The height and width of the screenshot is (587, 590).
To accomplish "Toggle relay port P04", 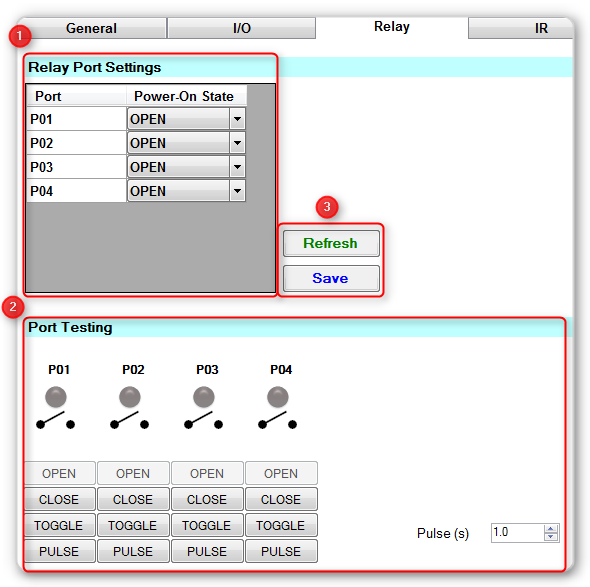I will pyautogui.click(x=281, y=525).
